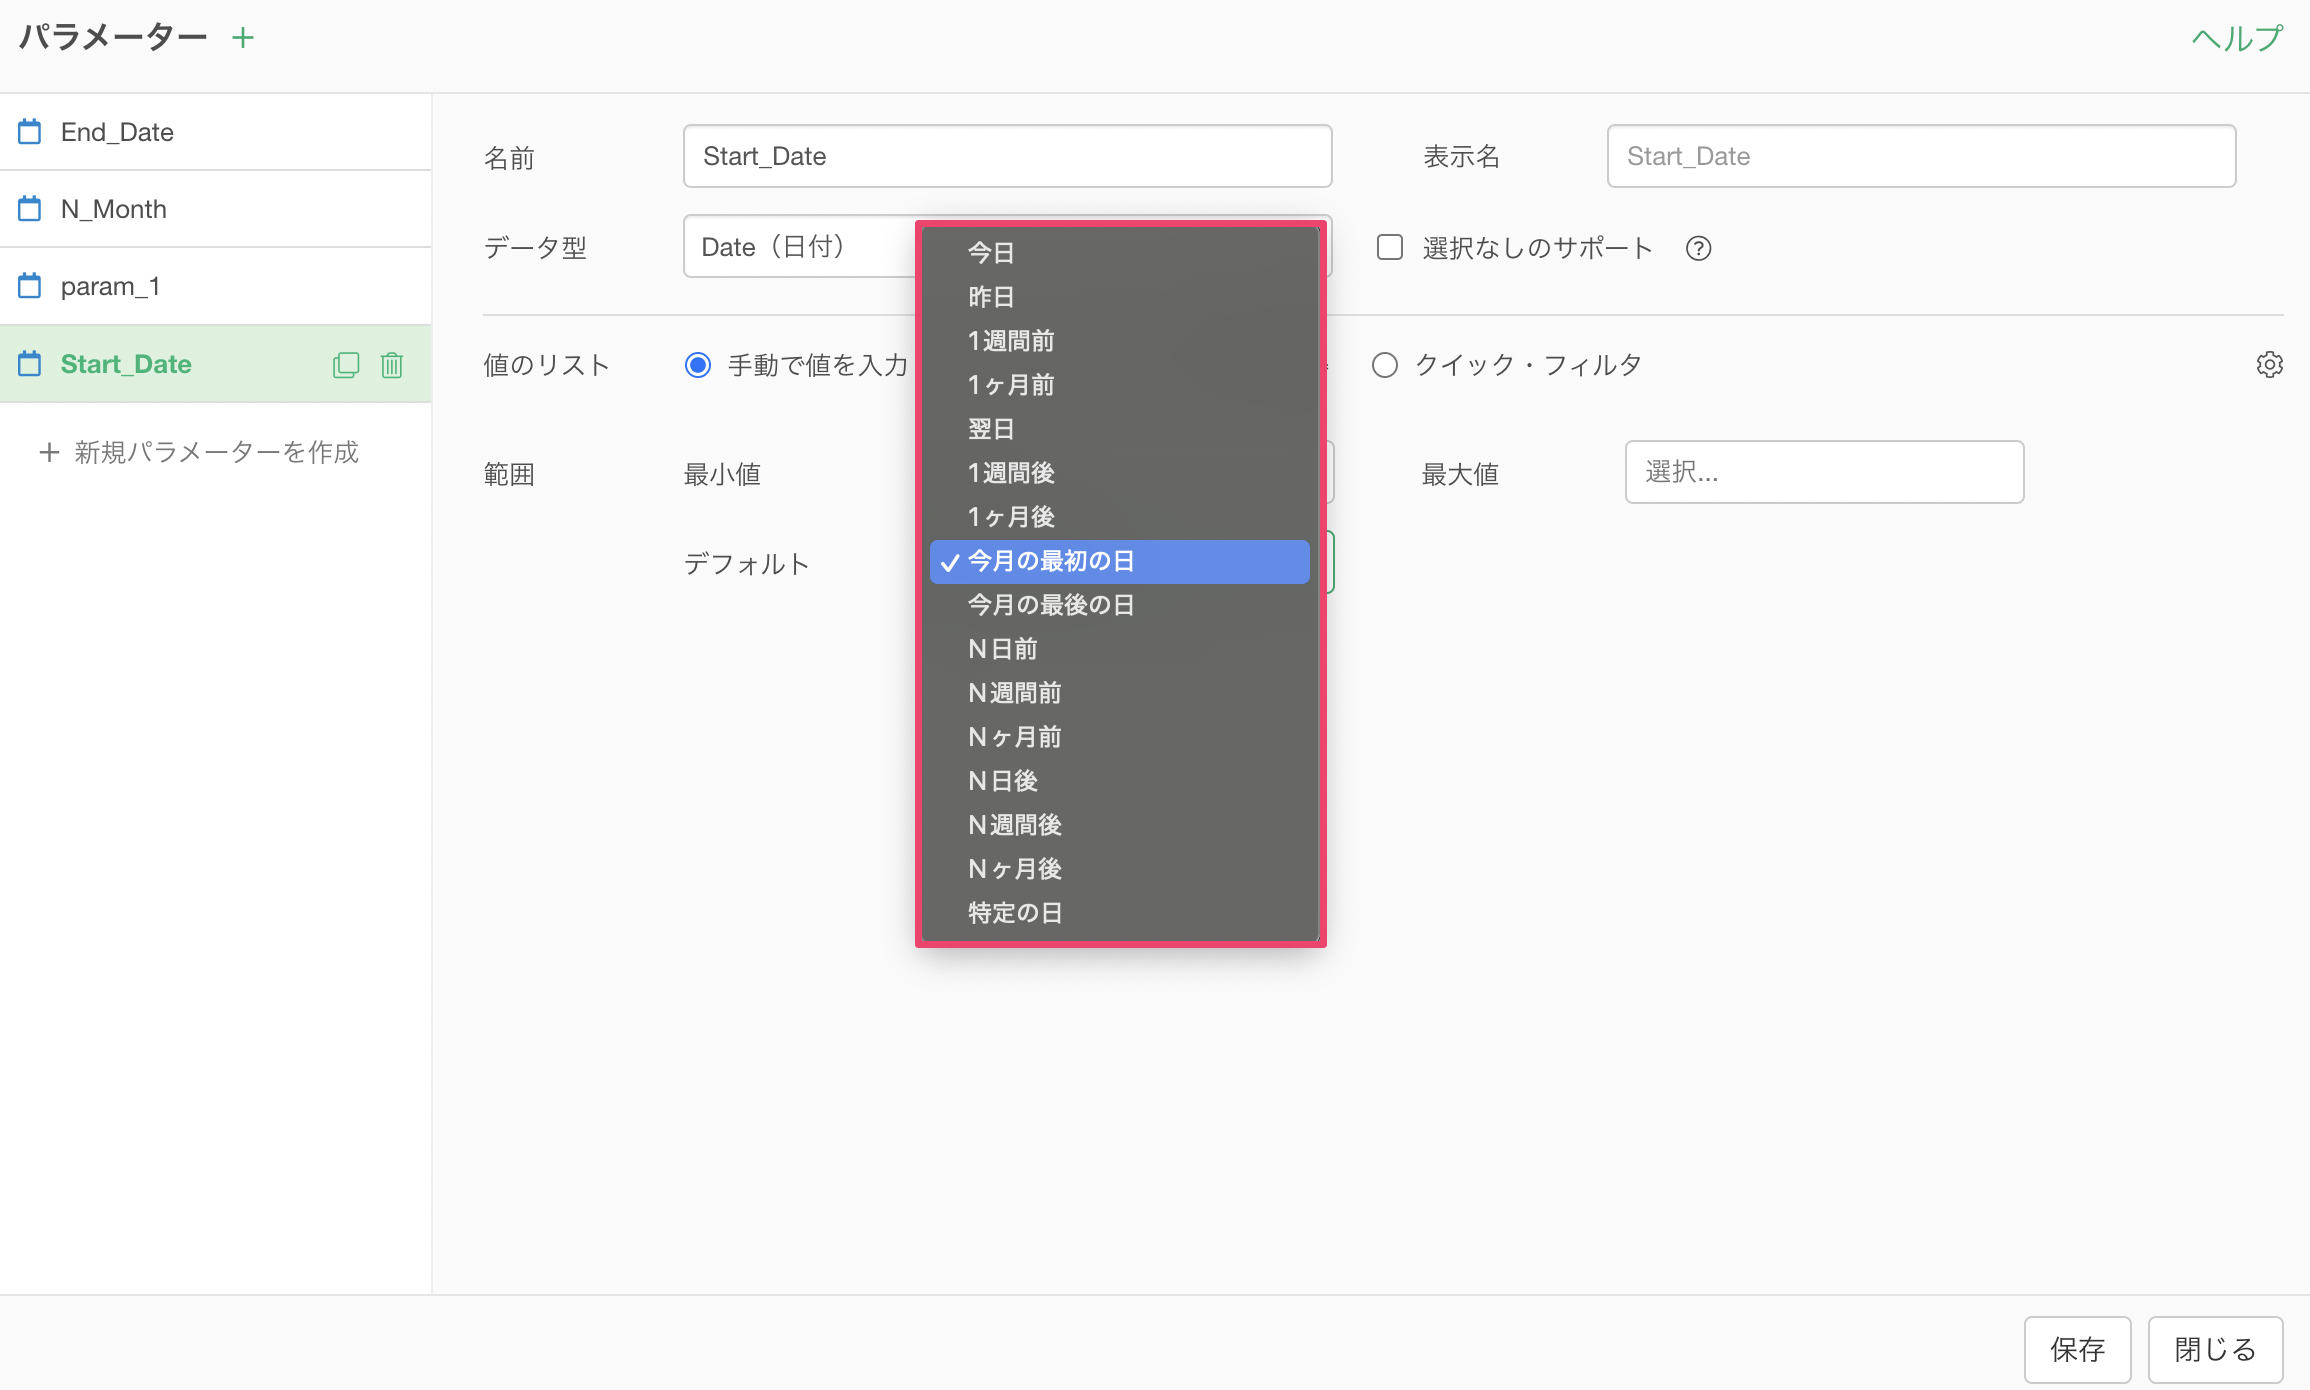Select the 手動で値を入力 radio button

[698, 365]
